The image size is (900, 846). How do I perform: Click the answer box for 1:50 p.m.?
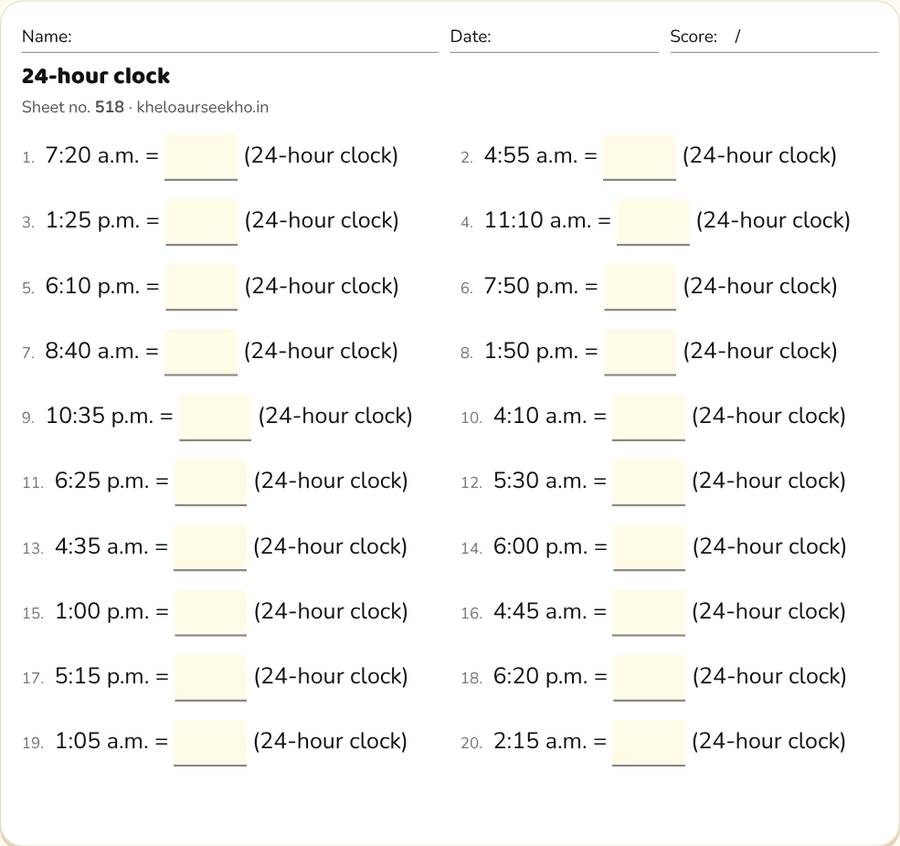click(640, 352)
